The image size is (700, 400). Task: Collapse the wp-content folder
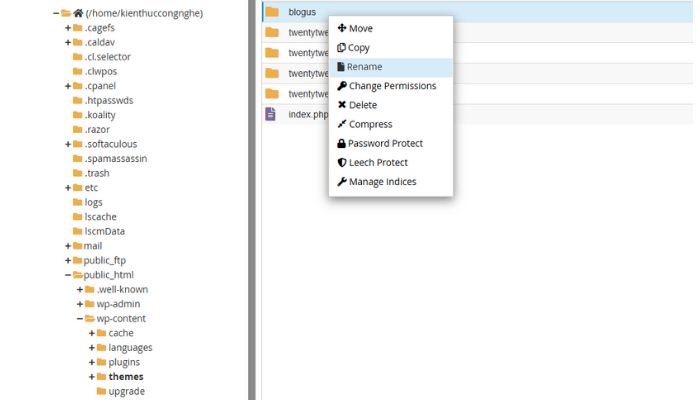click(x=80, y=318)
